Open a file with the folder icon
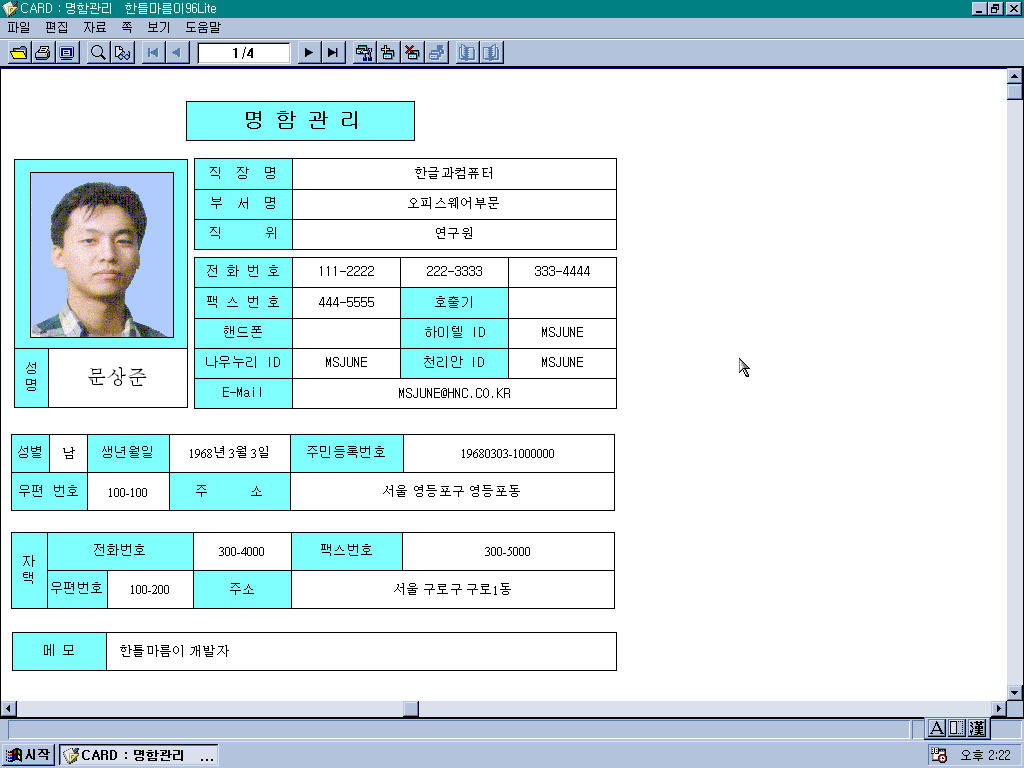The image size is (1024, 768). 19,53
